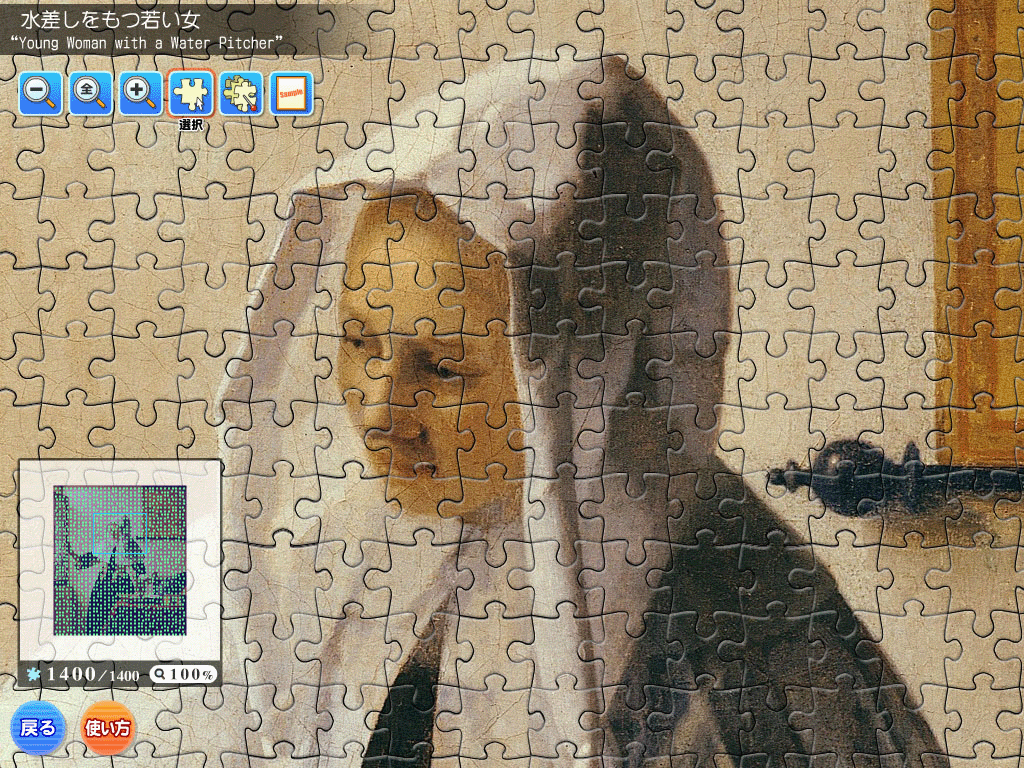1024x768 pixels.
Task: Click the 100% zoom level indicator
Action: (184, 675)
